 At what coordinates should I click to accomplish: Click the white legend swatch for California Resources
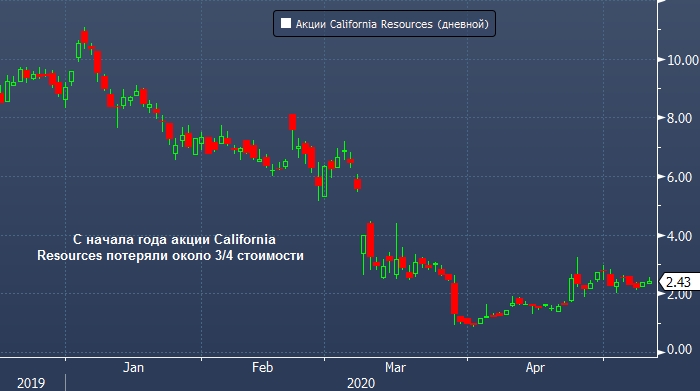286,23
